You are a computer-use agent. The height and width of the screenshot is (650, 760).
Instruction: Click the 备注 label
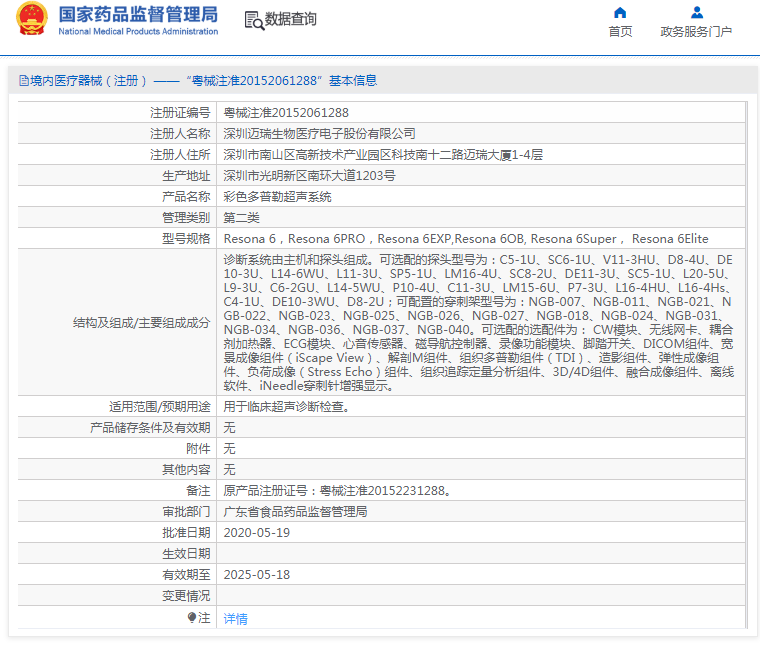pos(198,491)
